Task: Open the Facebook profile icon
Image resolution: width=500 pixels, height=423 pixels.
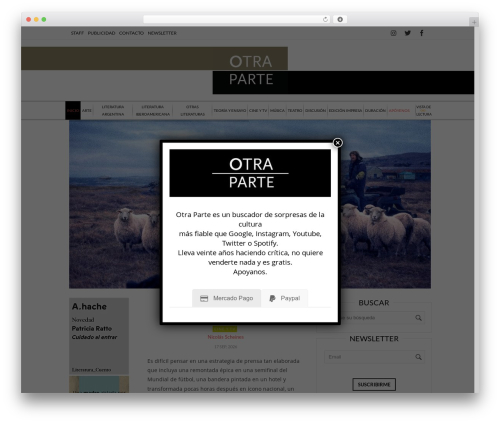Action: tap(422, 33)
